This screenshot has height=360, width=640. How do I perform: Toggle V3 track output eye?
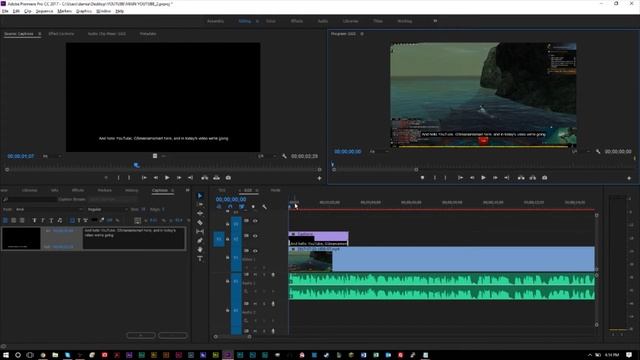tap(256, 221)
